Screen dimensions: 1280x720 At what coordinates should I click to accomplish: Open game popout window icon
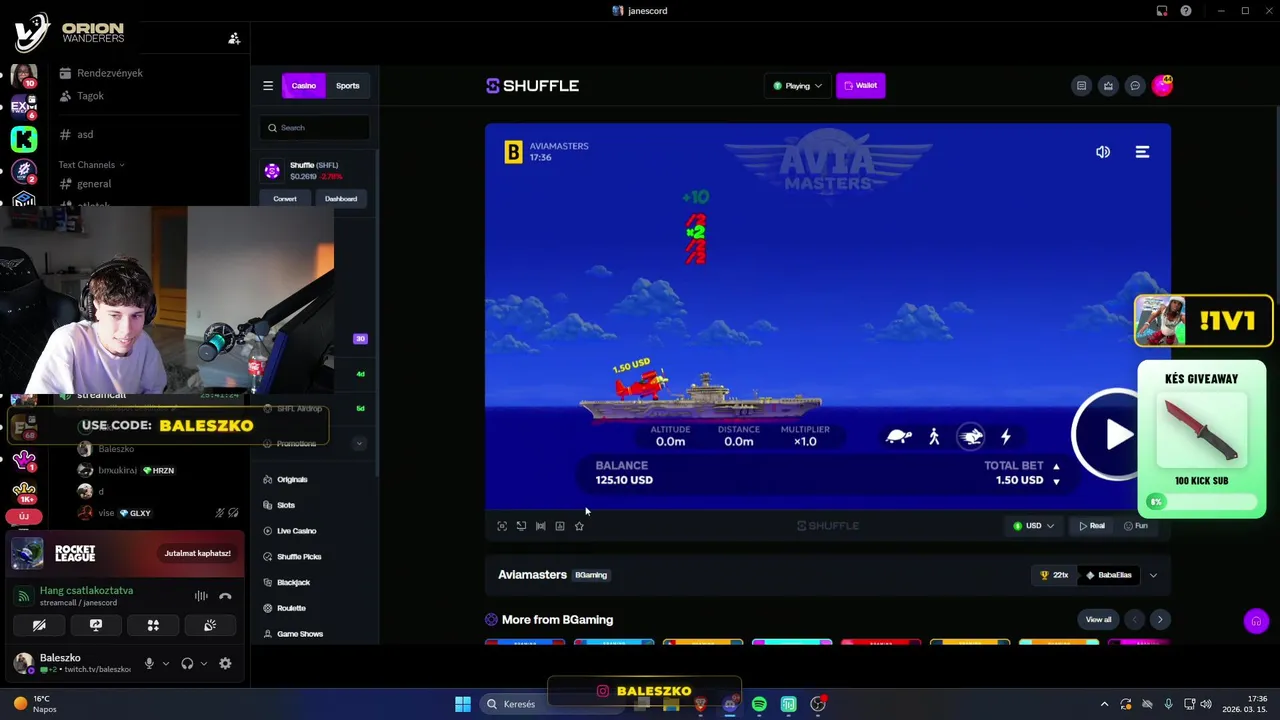click(x=521, y=526)
